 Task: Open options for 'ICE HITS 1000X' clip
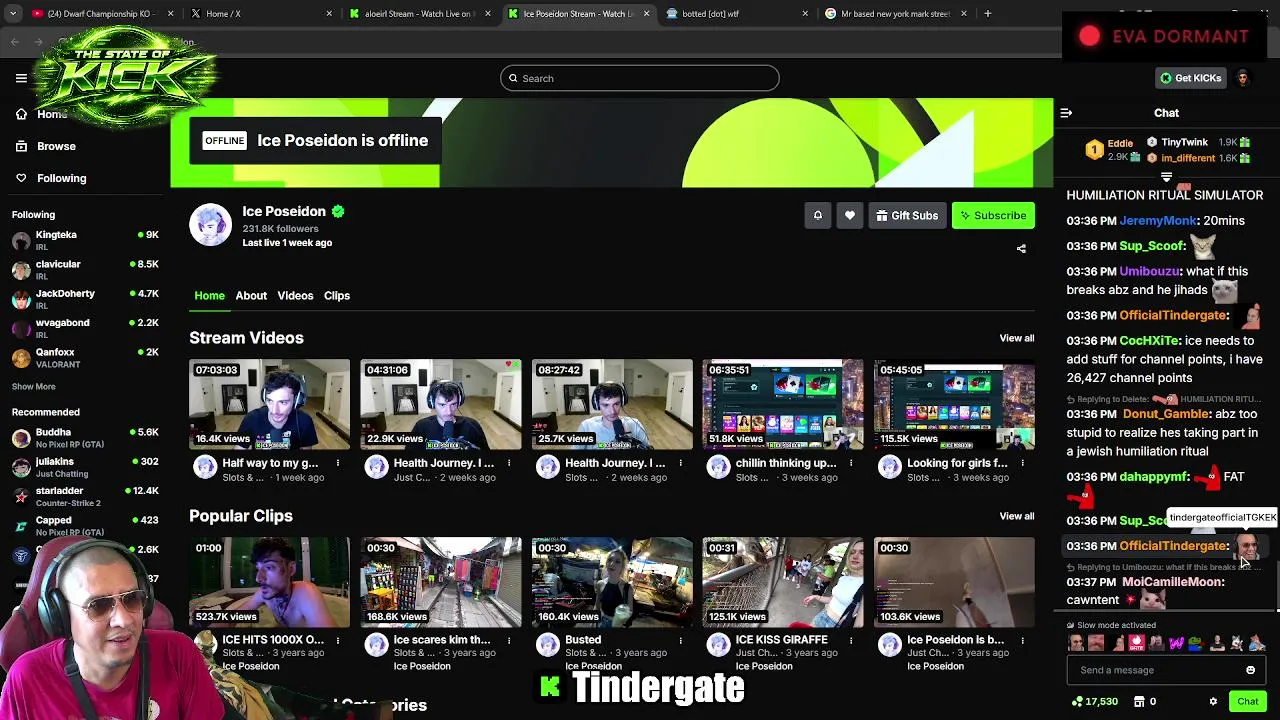coord(337,640)
